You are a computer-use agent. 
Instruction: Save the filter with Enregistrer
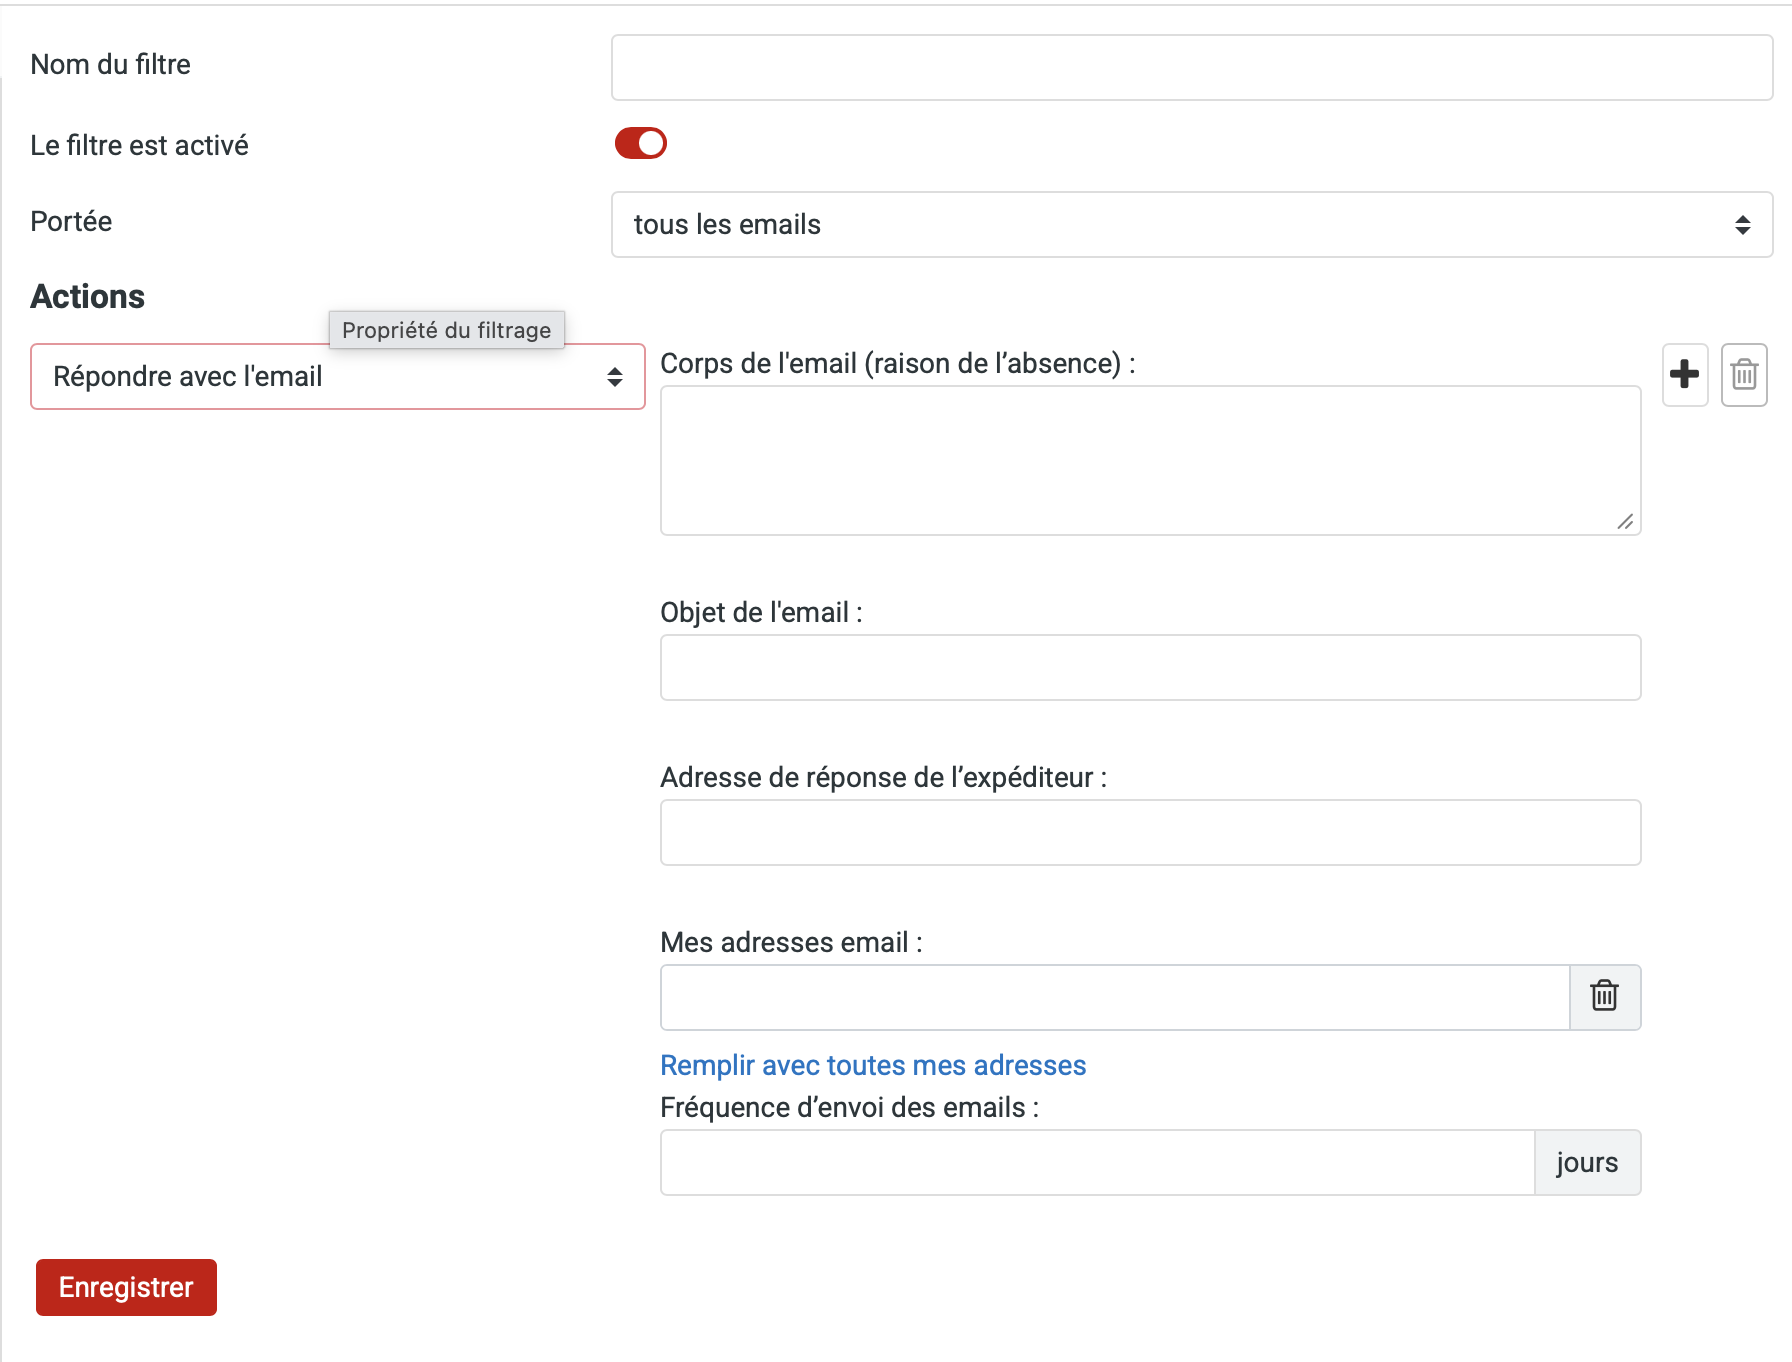coord(126,1287)
